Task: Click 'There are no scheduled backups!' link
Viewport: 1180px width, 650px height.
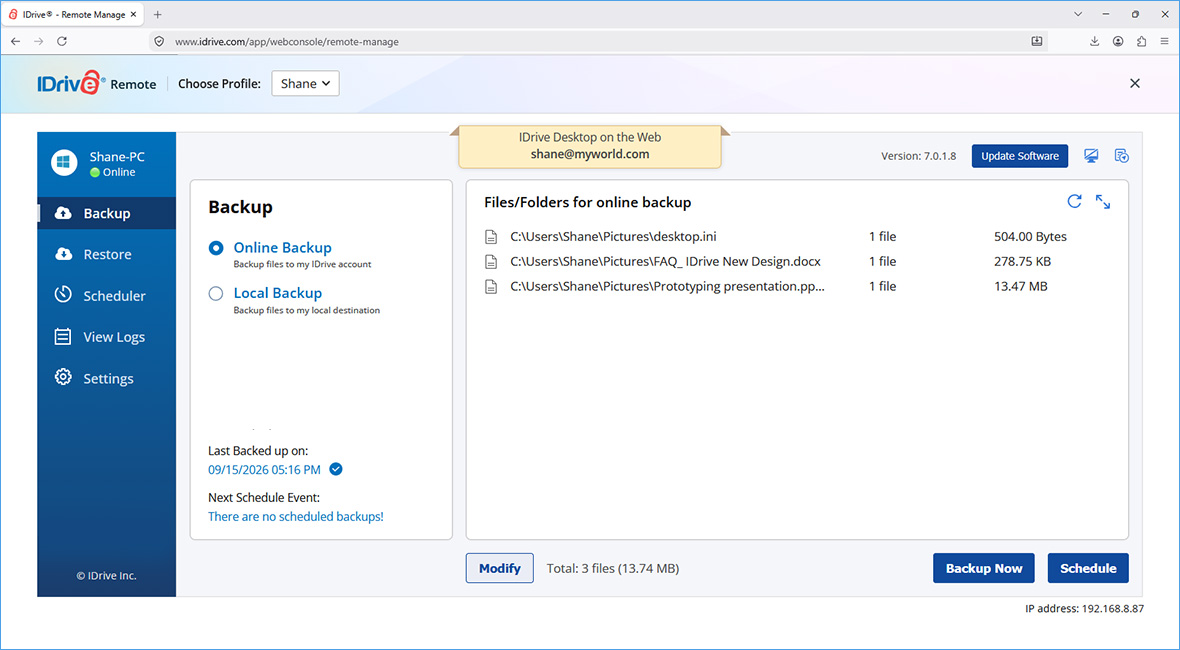Action: point(296,516)
